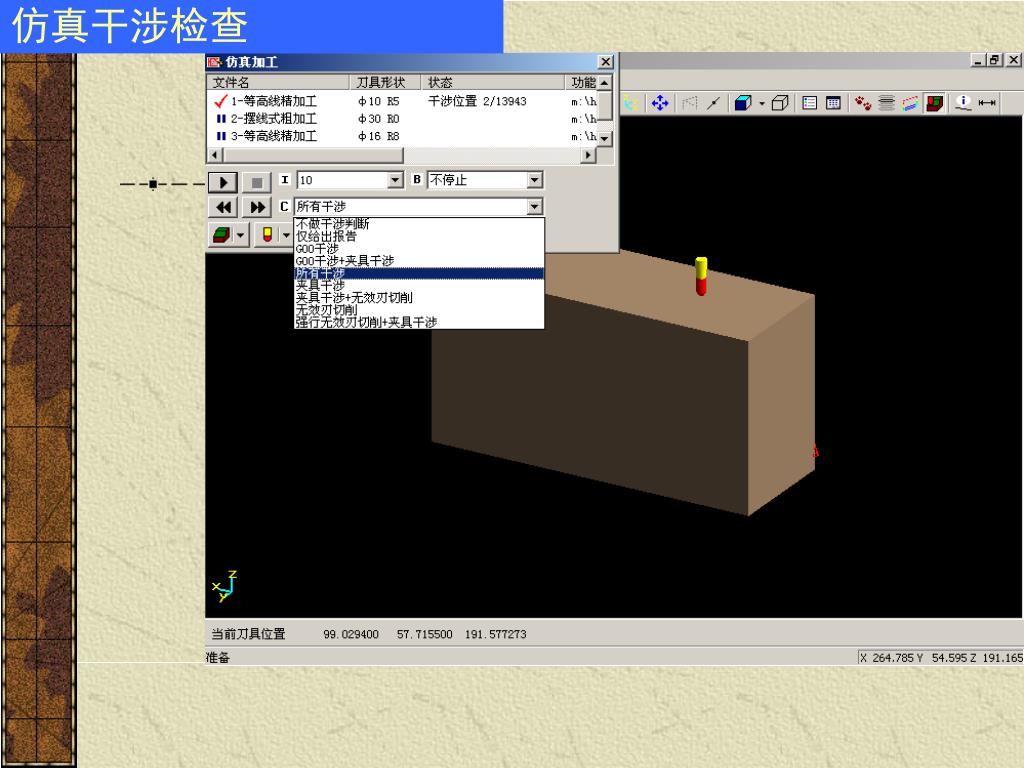Screen dimensions: 1024x768
Task: Click the rewind double-arrow button
Action: point(222,208)
